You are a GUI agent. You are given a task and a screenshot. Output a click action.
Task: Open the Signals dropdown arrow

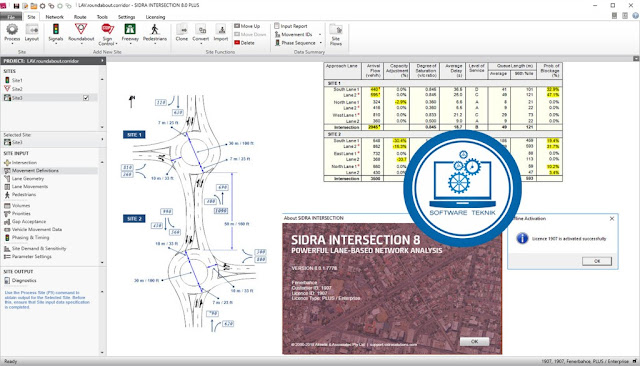(56, 43)
